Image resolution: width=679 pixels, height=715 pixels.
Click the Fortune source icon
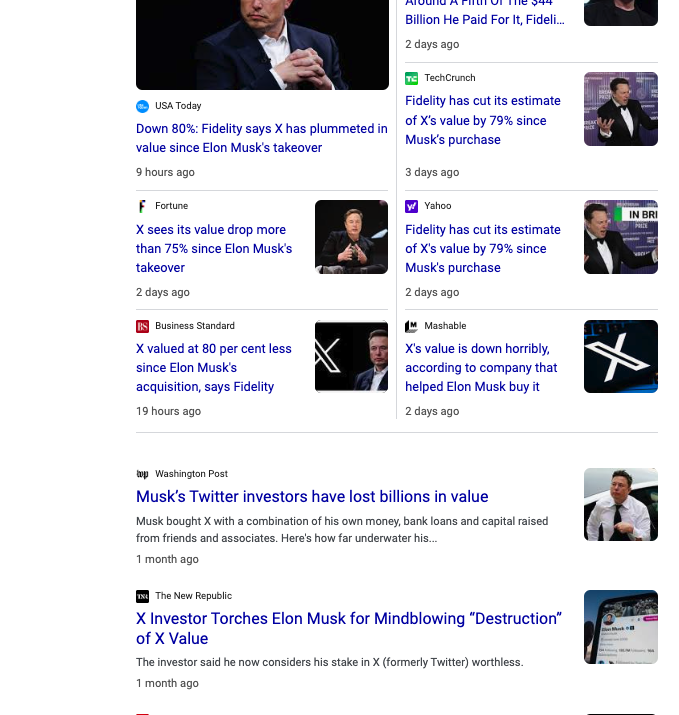click(142, 206)
